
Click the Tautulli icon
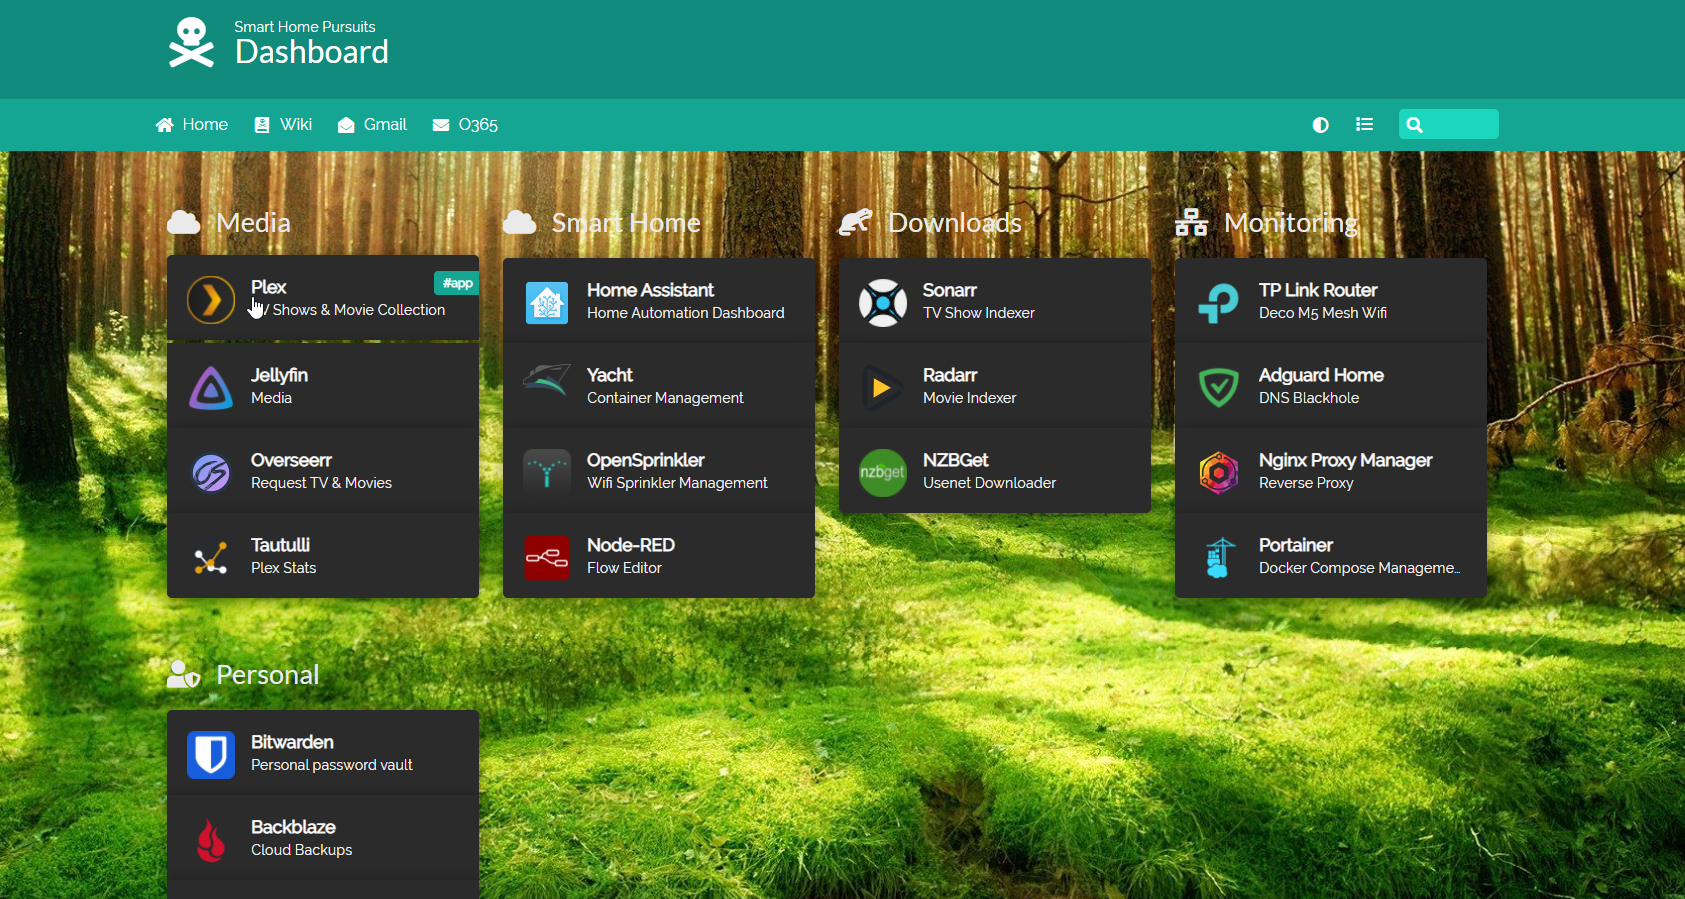(x=211, y=557)
